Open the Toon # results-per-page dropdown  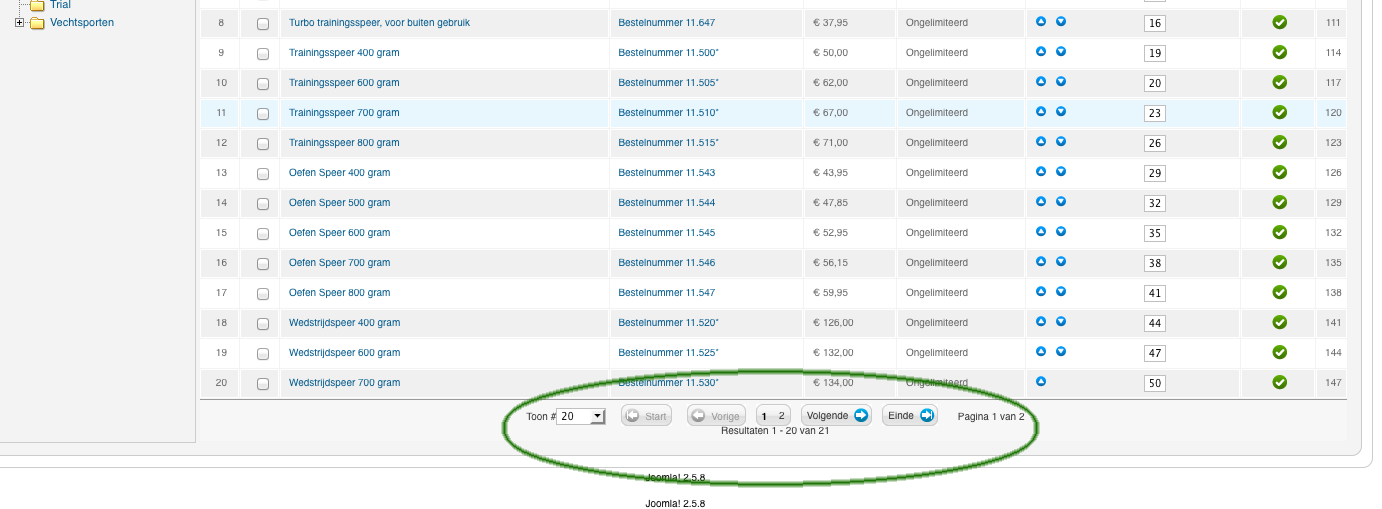click(581, 416)
